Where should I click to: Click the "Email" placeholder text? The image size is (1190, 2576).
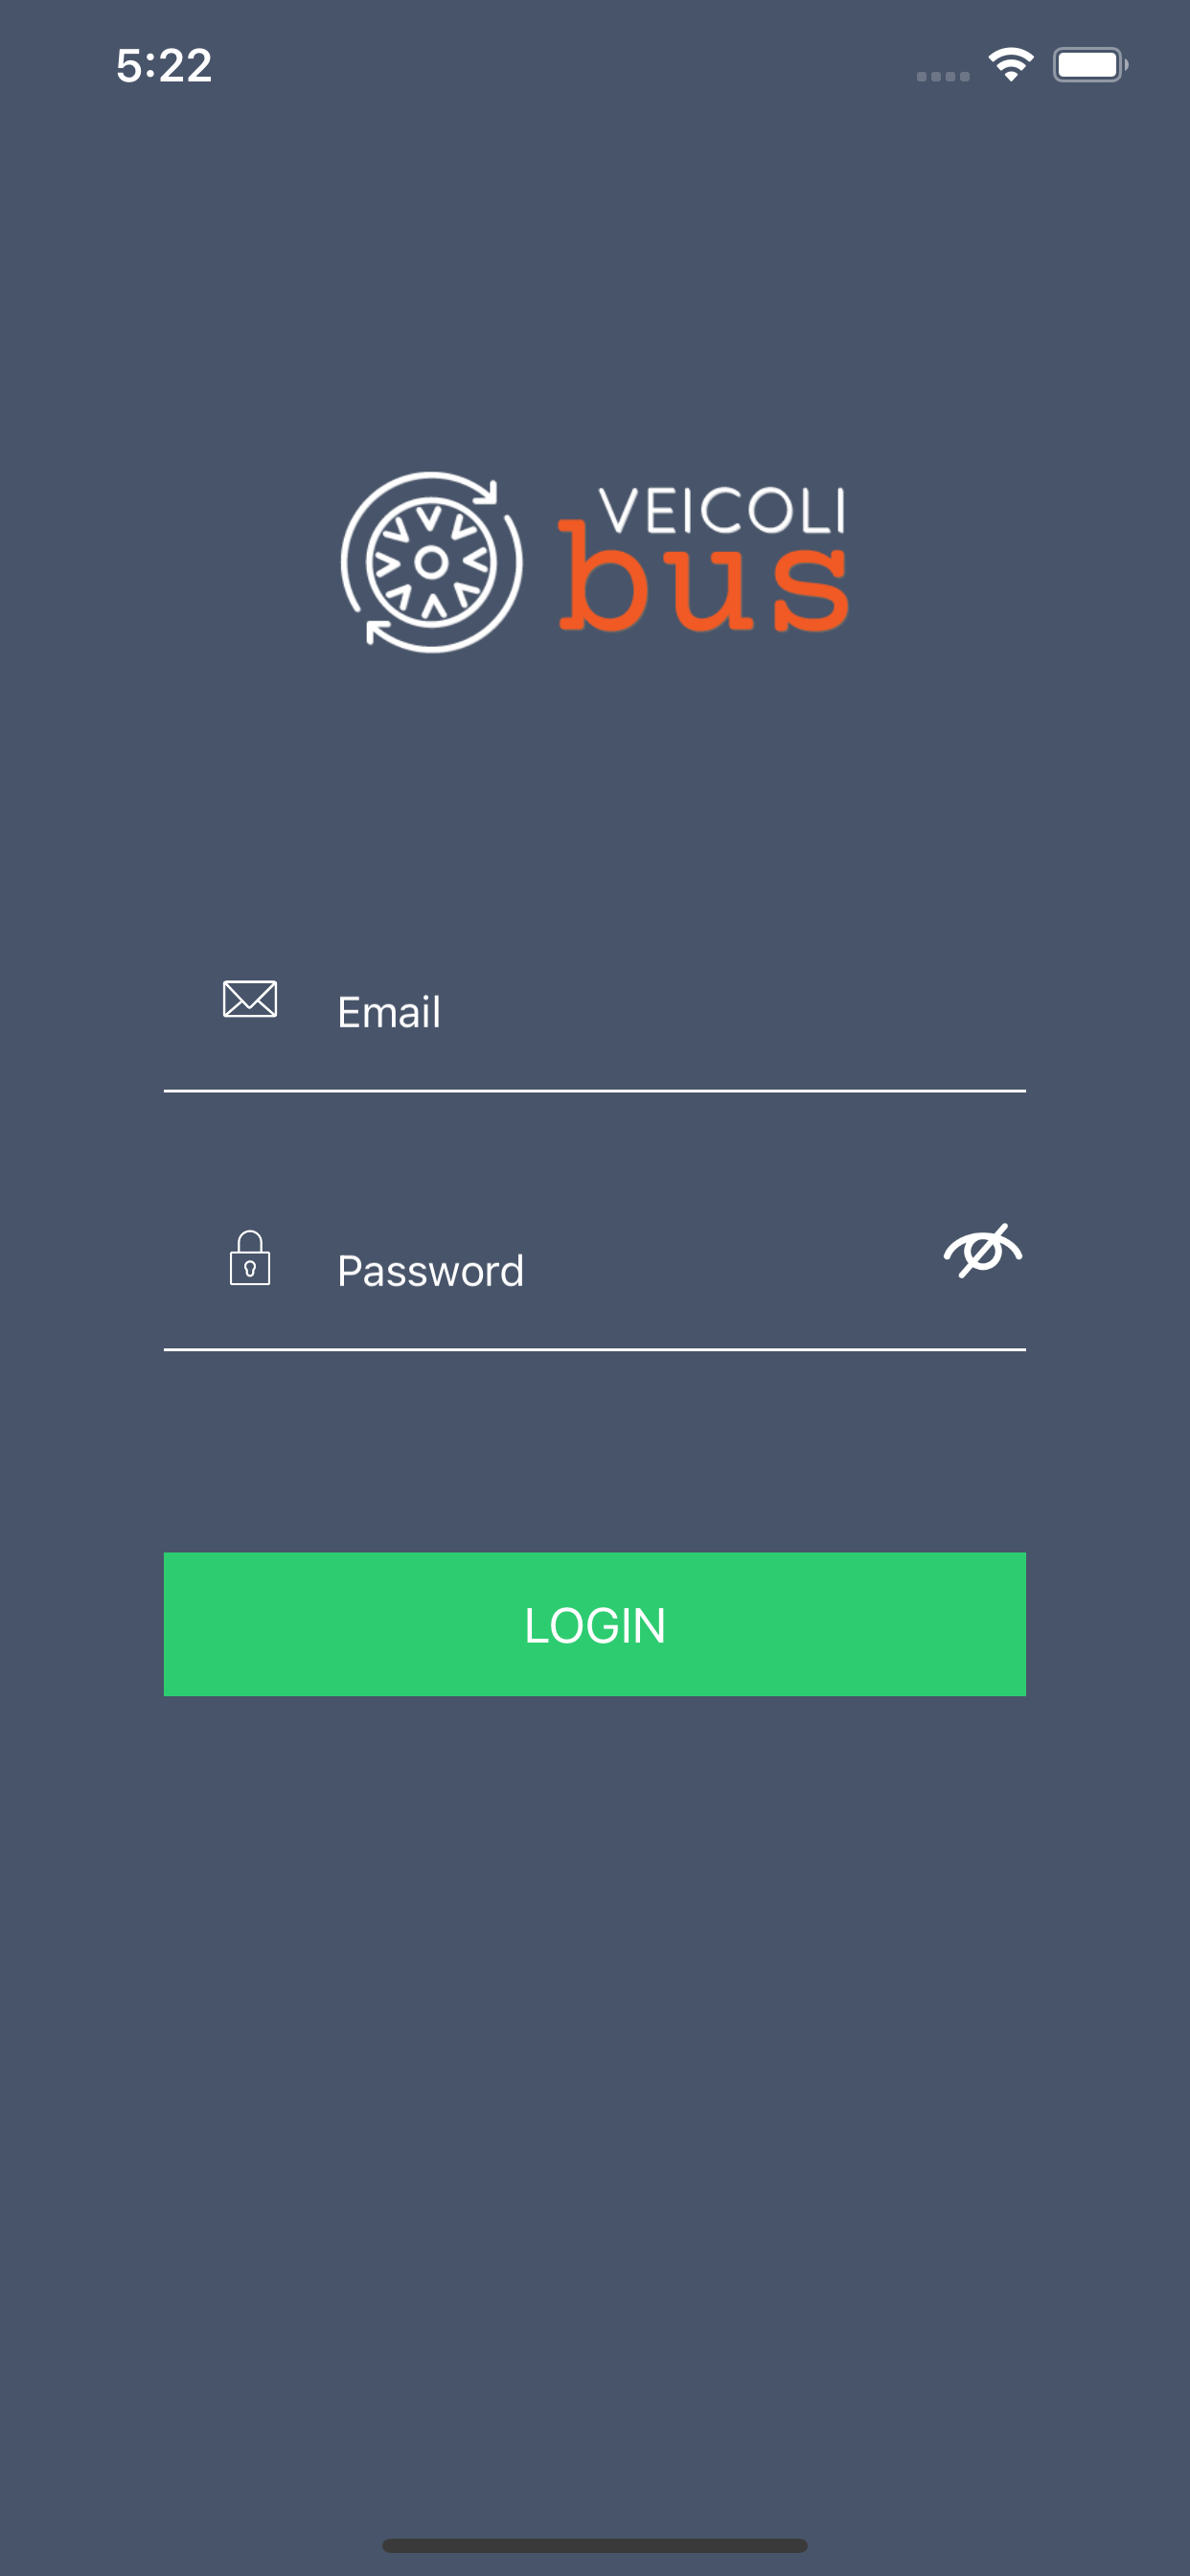(389, 1012)
